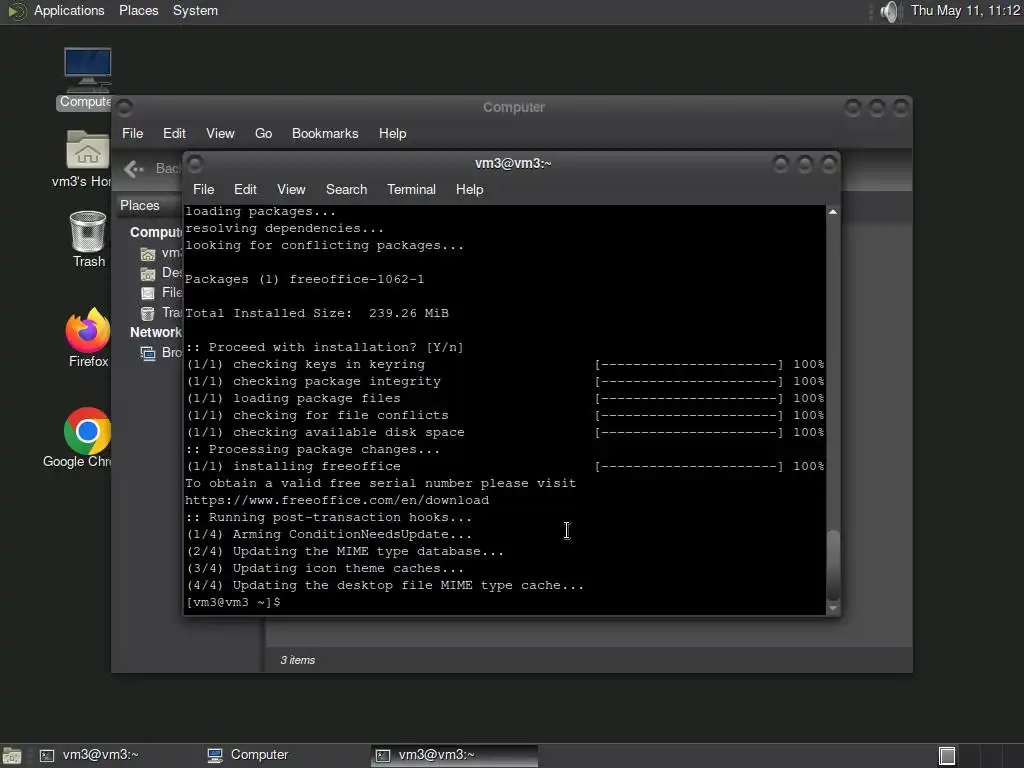
Task: Click 'Packages (1) freeoffice-1062-1' line in terminal
Action: [x=304, y=280]
